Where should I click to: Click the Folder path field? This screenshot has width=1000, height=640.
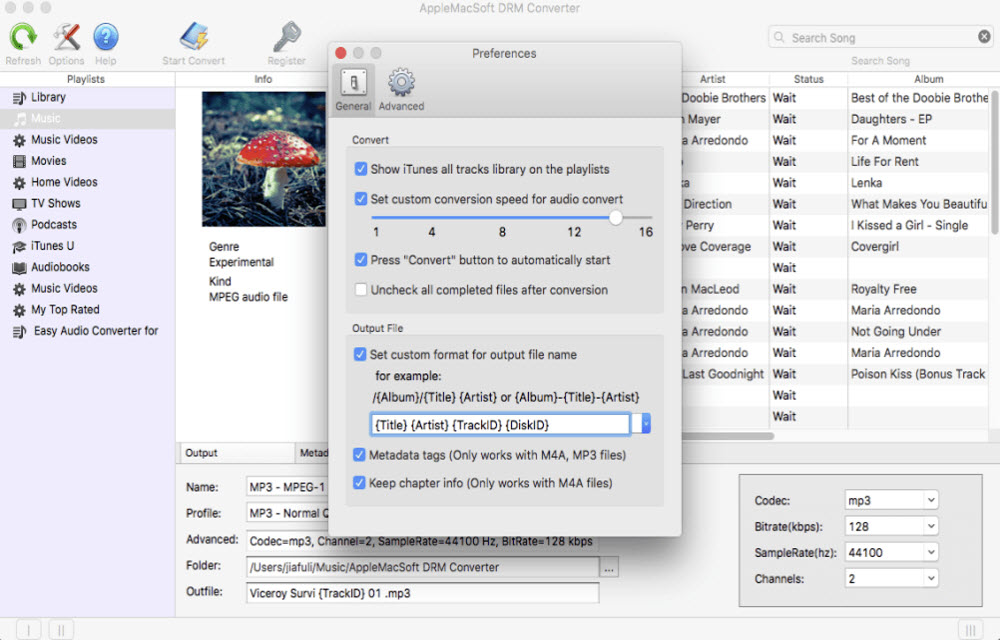(422, 567)
